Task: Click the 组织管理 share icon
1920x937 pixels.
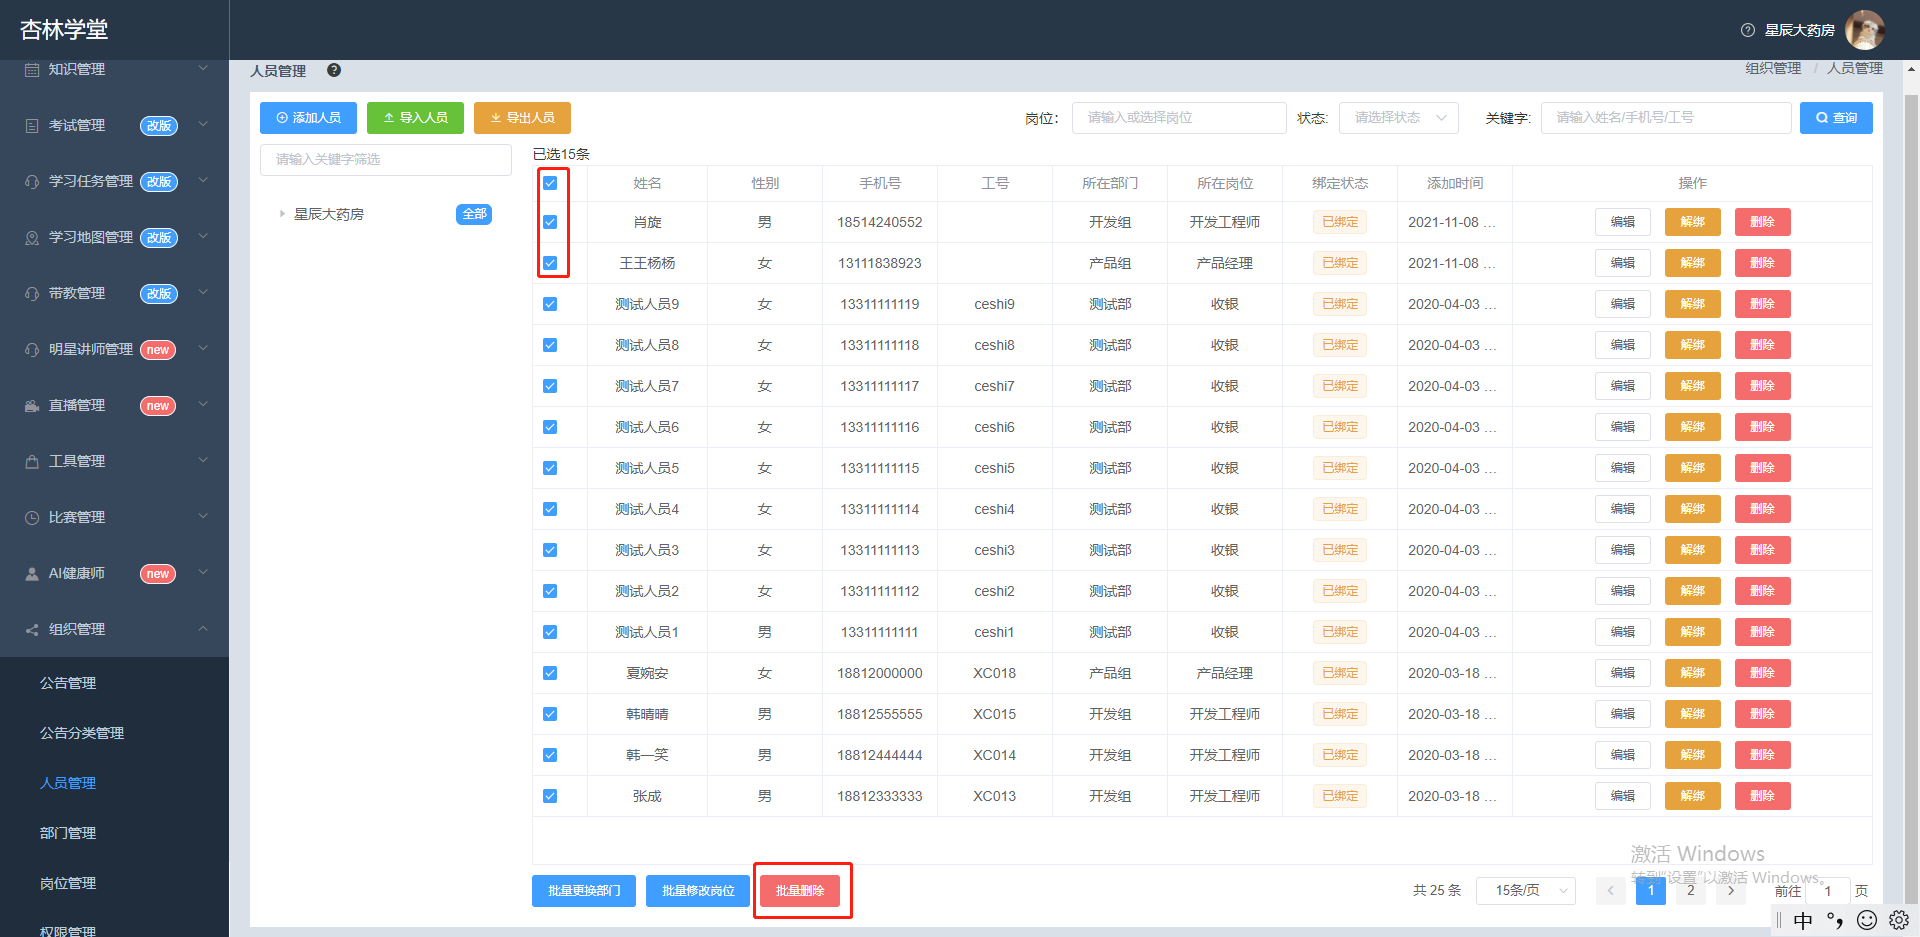Action: click(x=32, y=629)
